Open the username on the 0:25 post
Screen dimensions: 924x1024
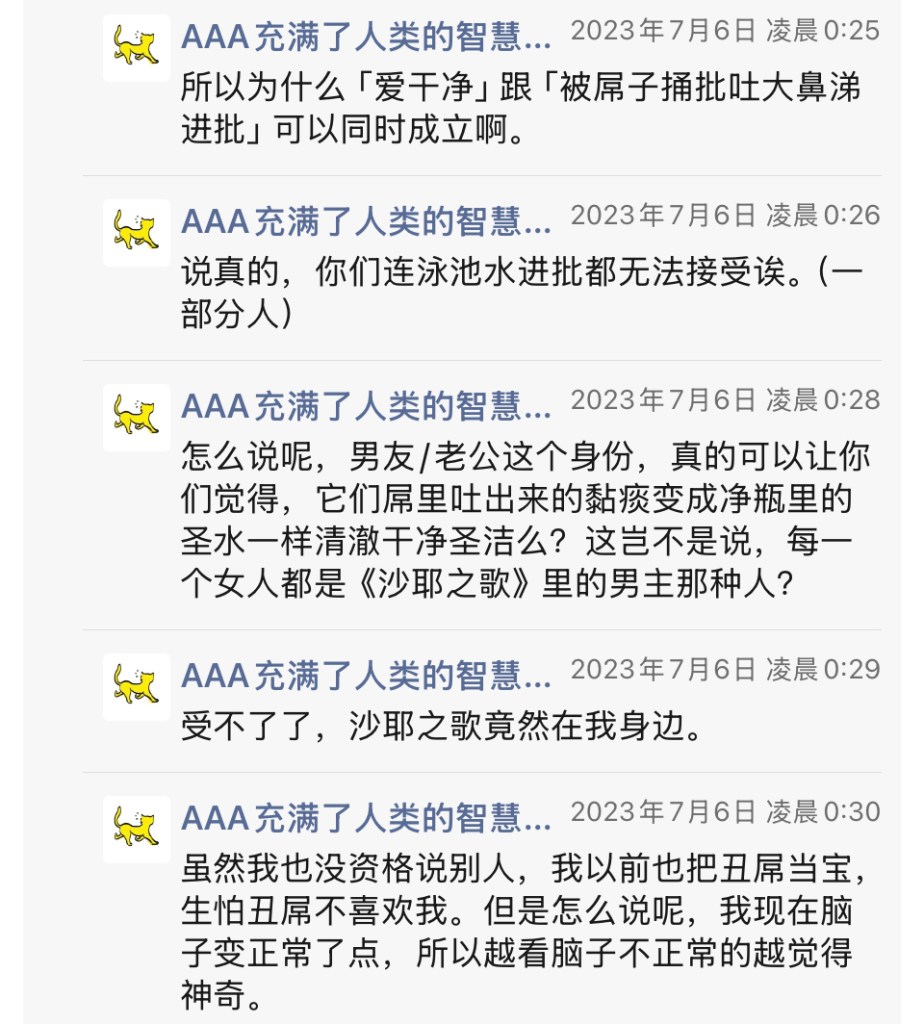(x=365, y=37)
